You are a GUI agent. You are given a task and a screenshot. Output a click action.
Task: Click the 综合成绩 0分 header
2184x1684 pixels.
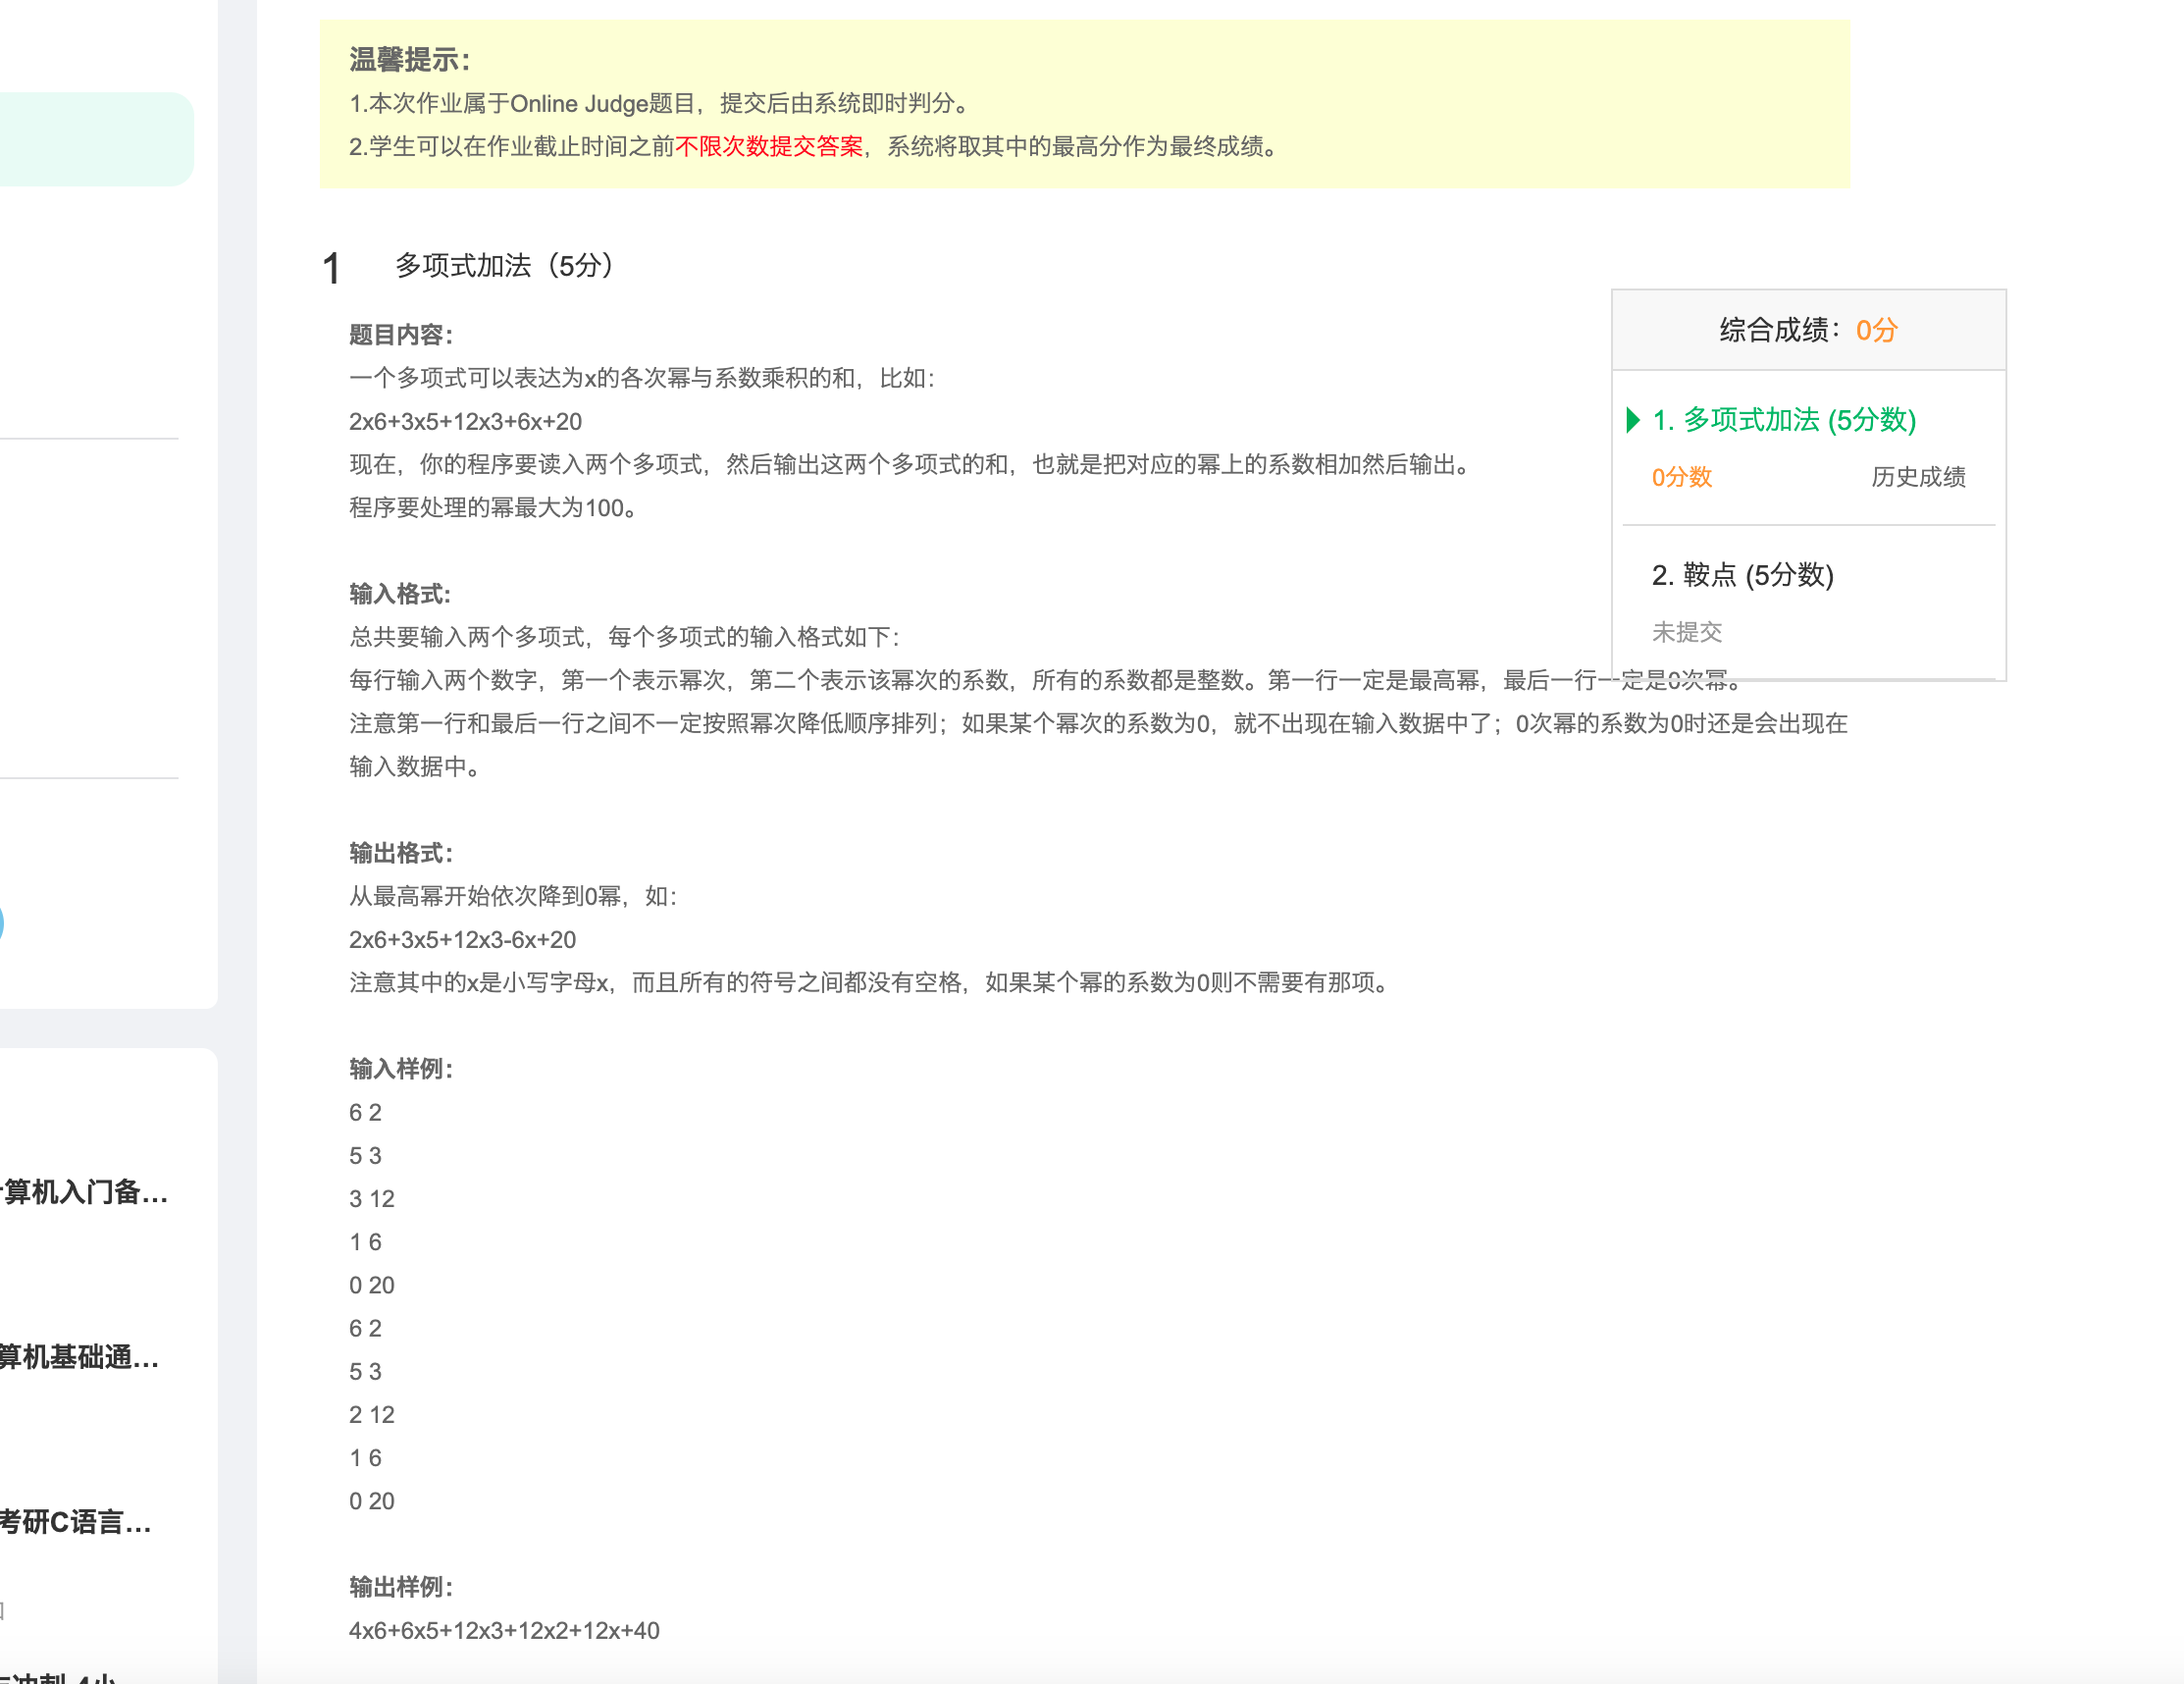pyautogui.click(x=1807, y=330)
